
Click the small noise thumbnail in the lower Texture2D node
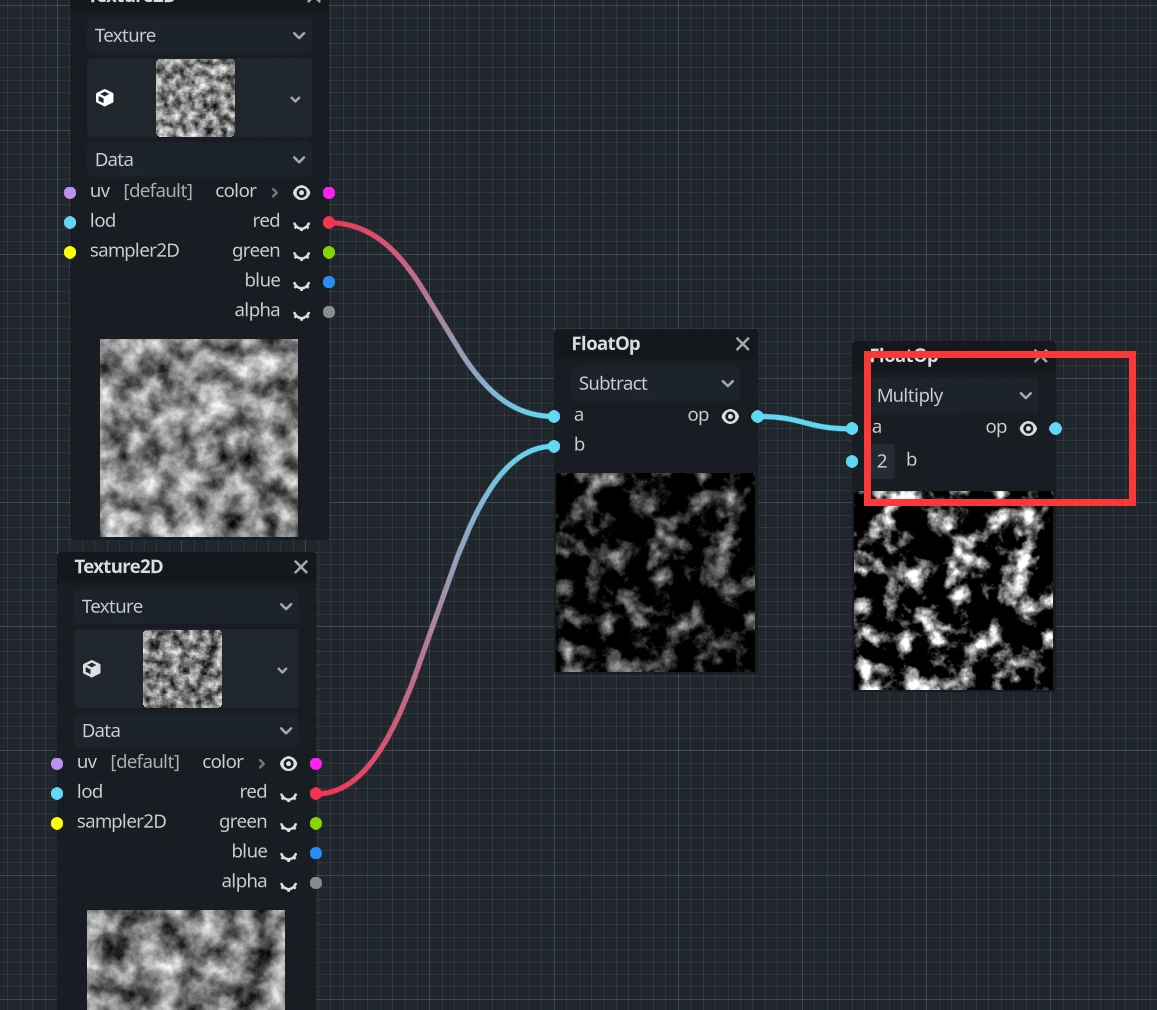point(182,669)
